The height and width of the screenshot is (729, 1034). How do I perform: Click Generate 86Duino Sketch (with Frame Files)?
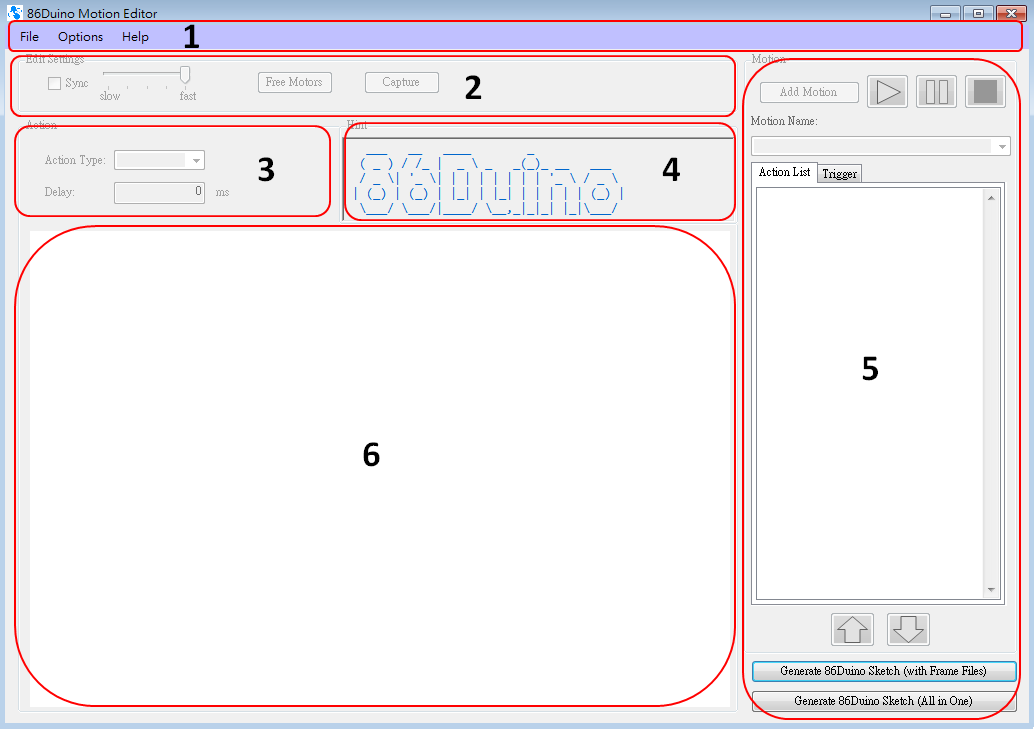point(884,671)
